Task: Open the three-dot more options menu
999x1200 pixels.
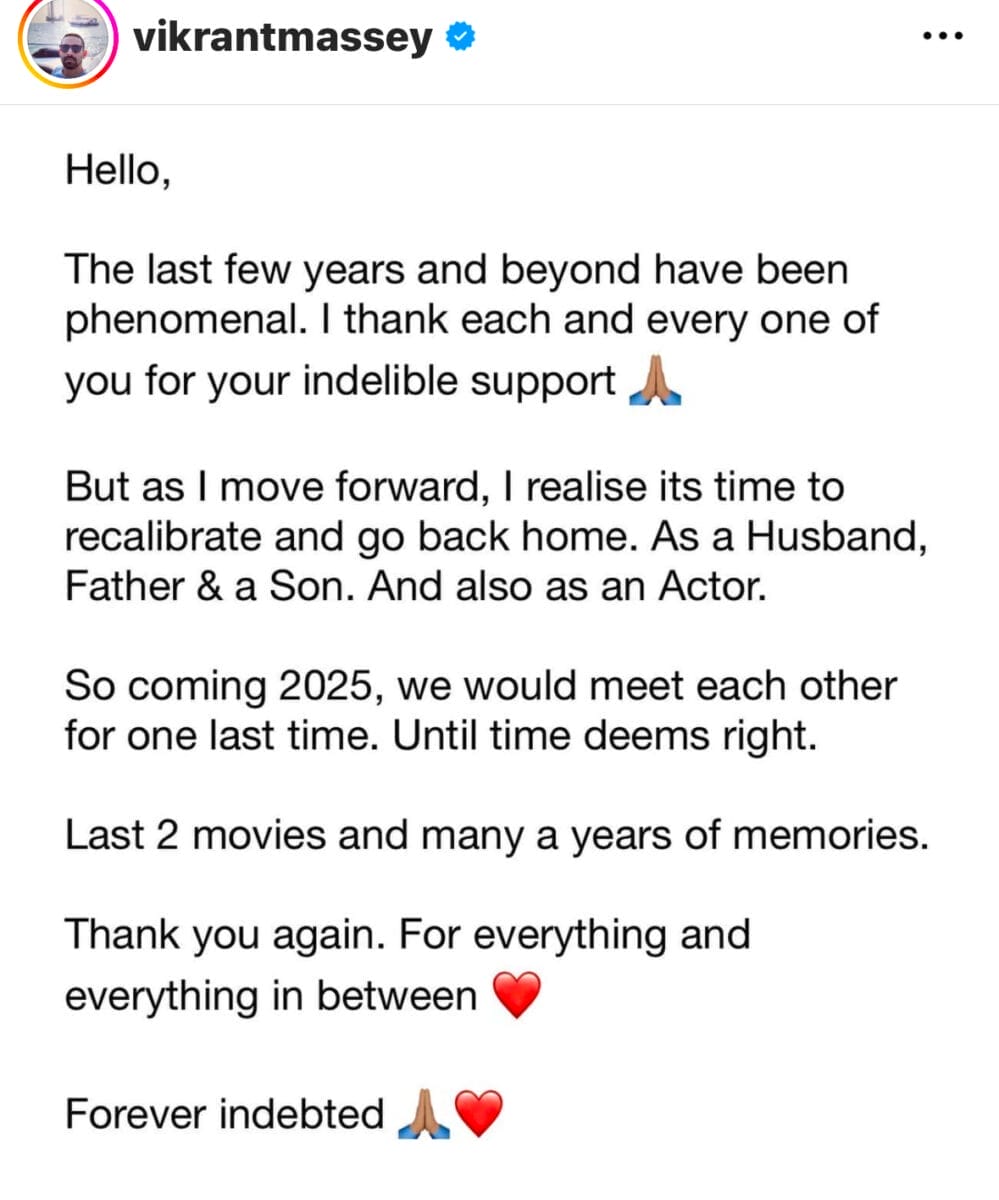Action: (941, 37)
